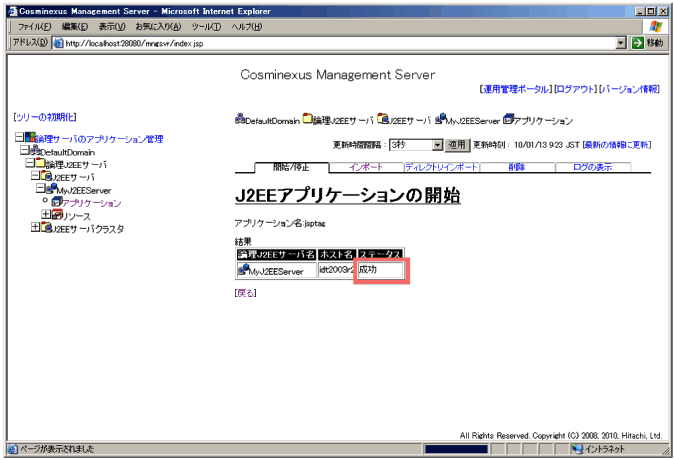Click the ステータス column header
This screenshot has height=460, width=674.
[x=381, y=254]
